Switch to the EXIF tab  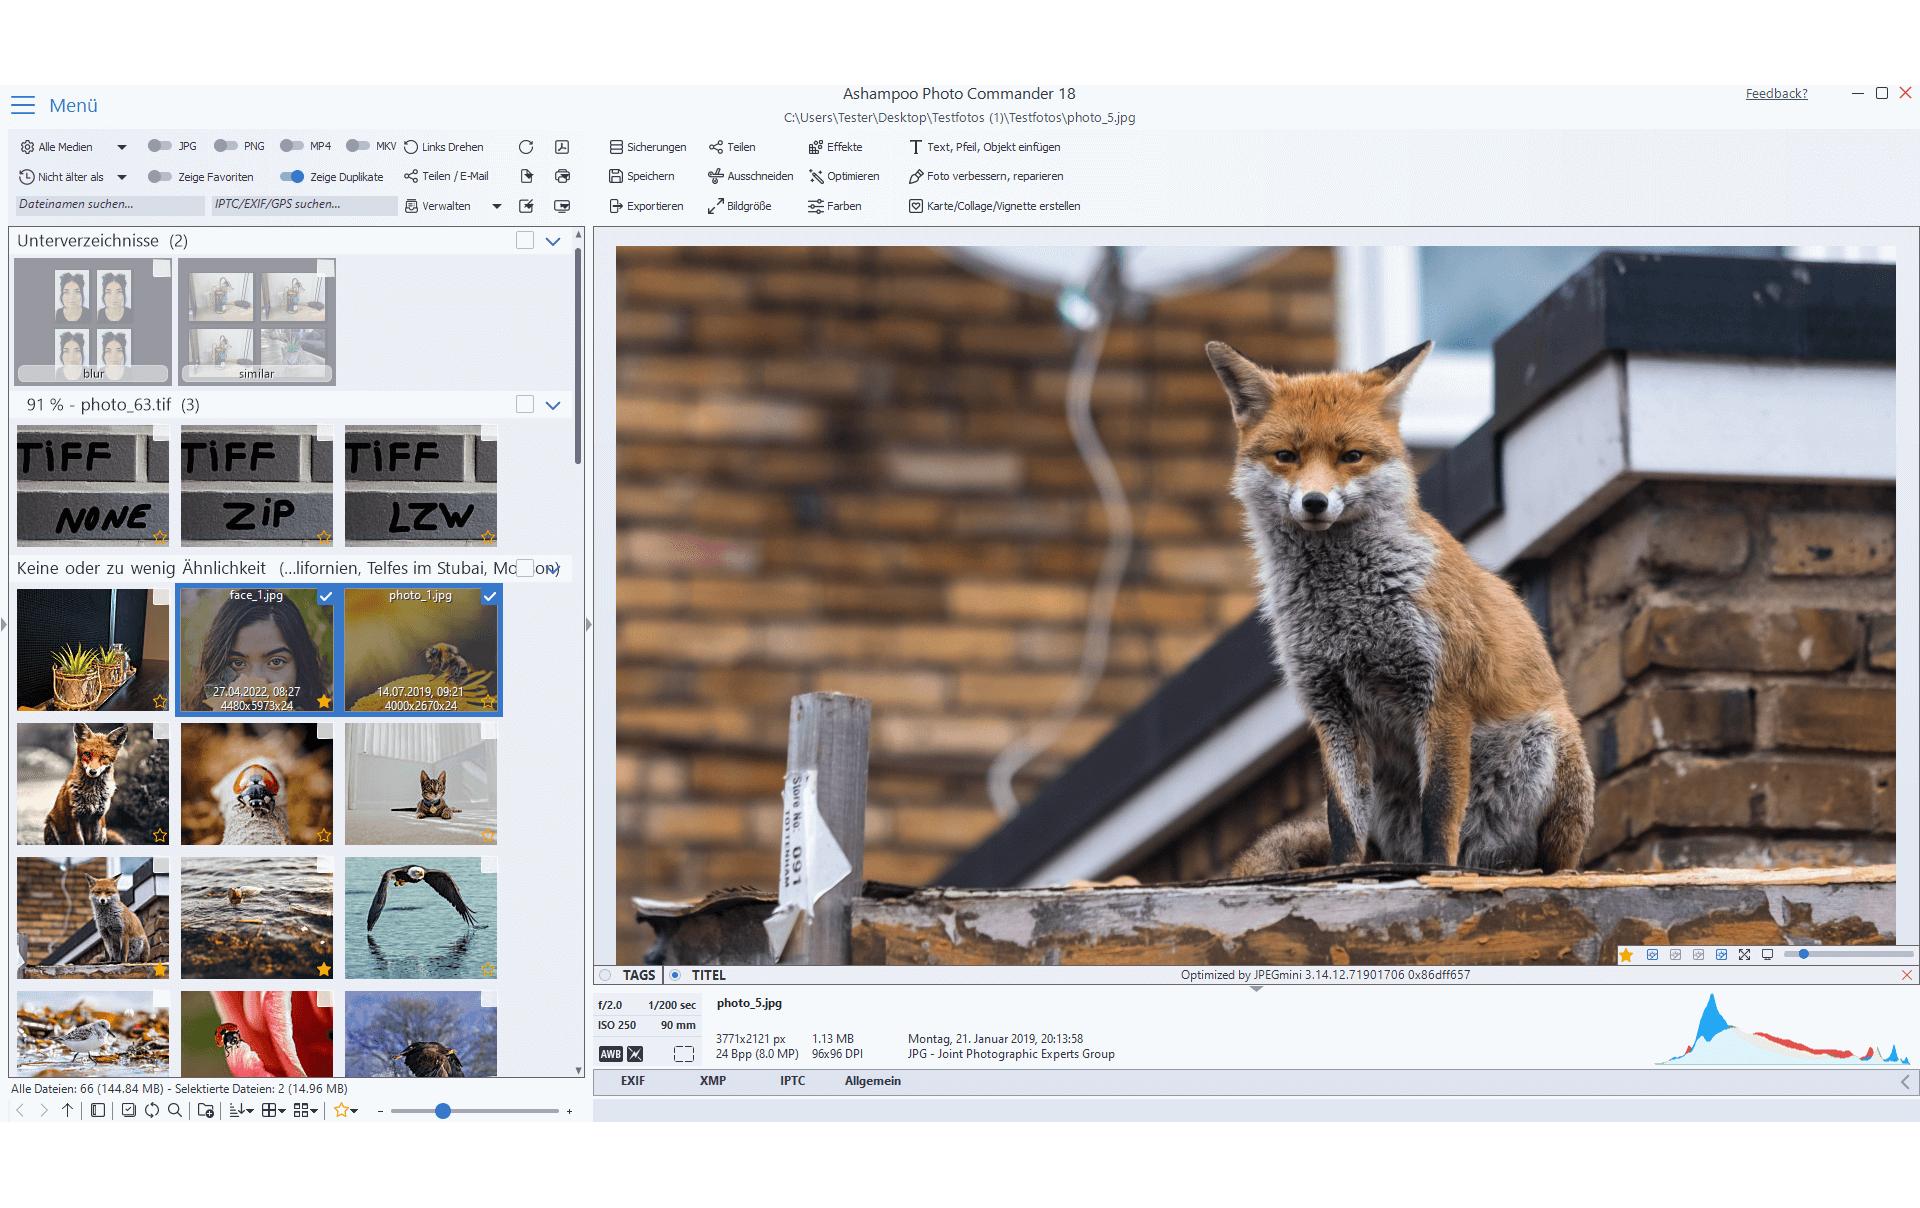pyautogui.click(x=633, y=1081)
